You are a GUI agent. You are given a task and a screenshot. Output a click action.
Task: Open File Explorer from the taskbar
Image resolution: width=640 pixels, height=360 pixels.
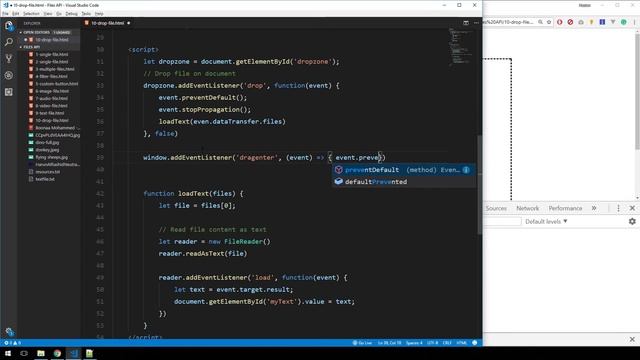point(41,353)
